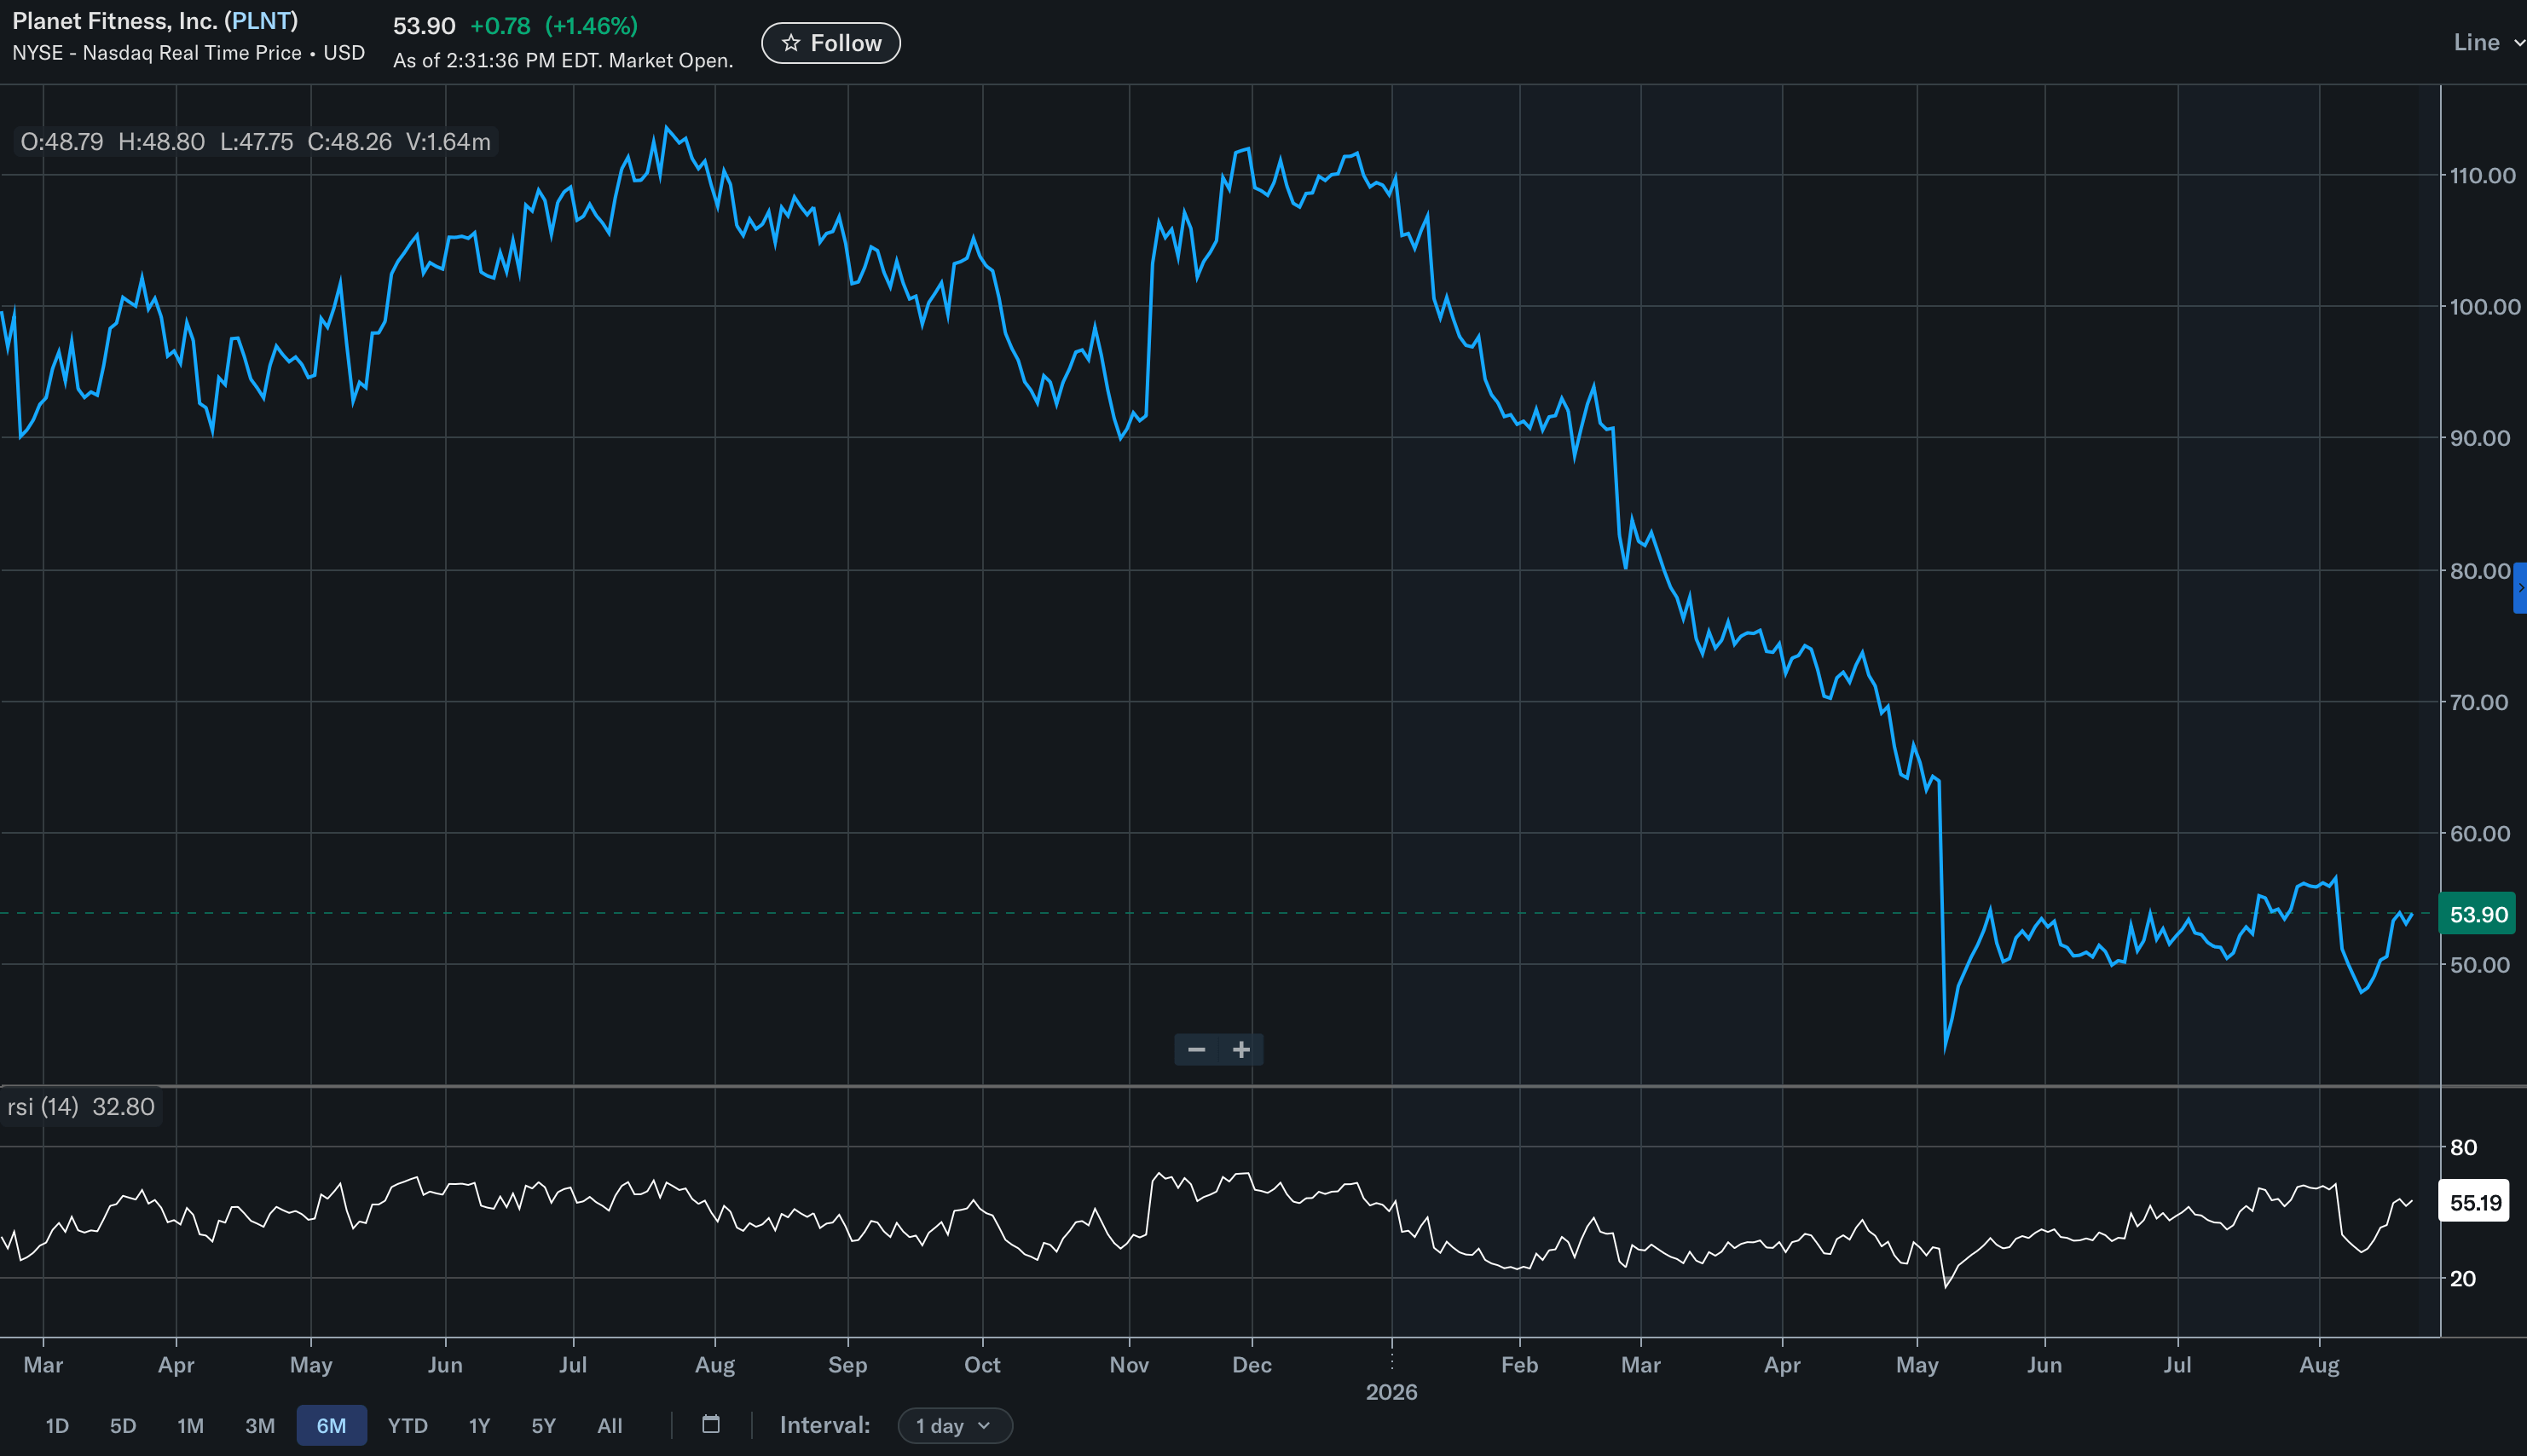Select the 1D time range
This screenshot has width=2527, height=1456.
coord(57,1425)
